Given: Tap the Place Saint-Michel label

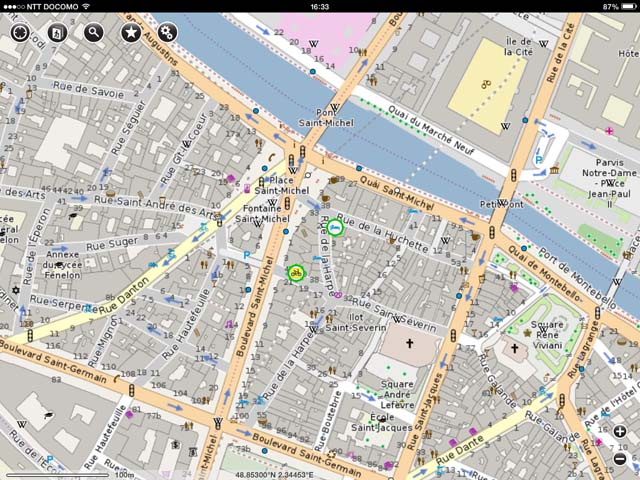Looking at the screenshot, I should [282, 185].
